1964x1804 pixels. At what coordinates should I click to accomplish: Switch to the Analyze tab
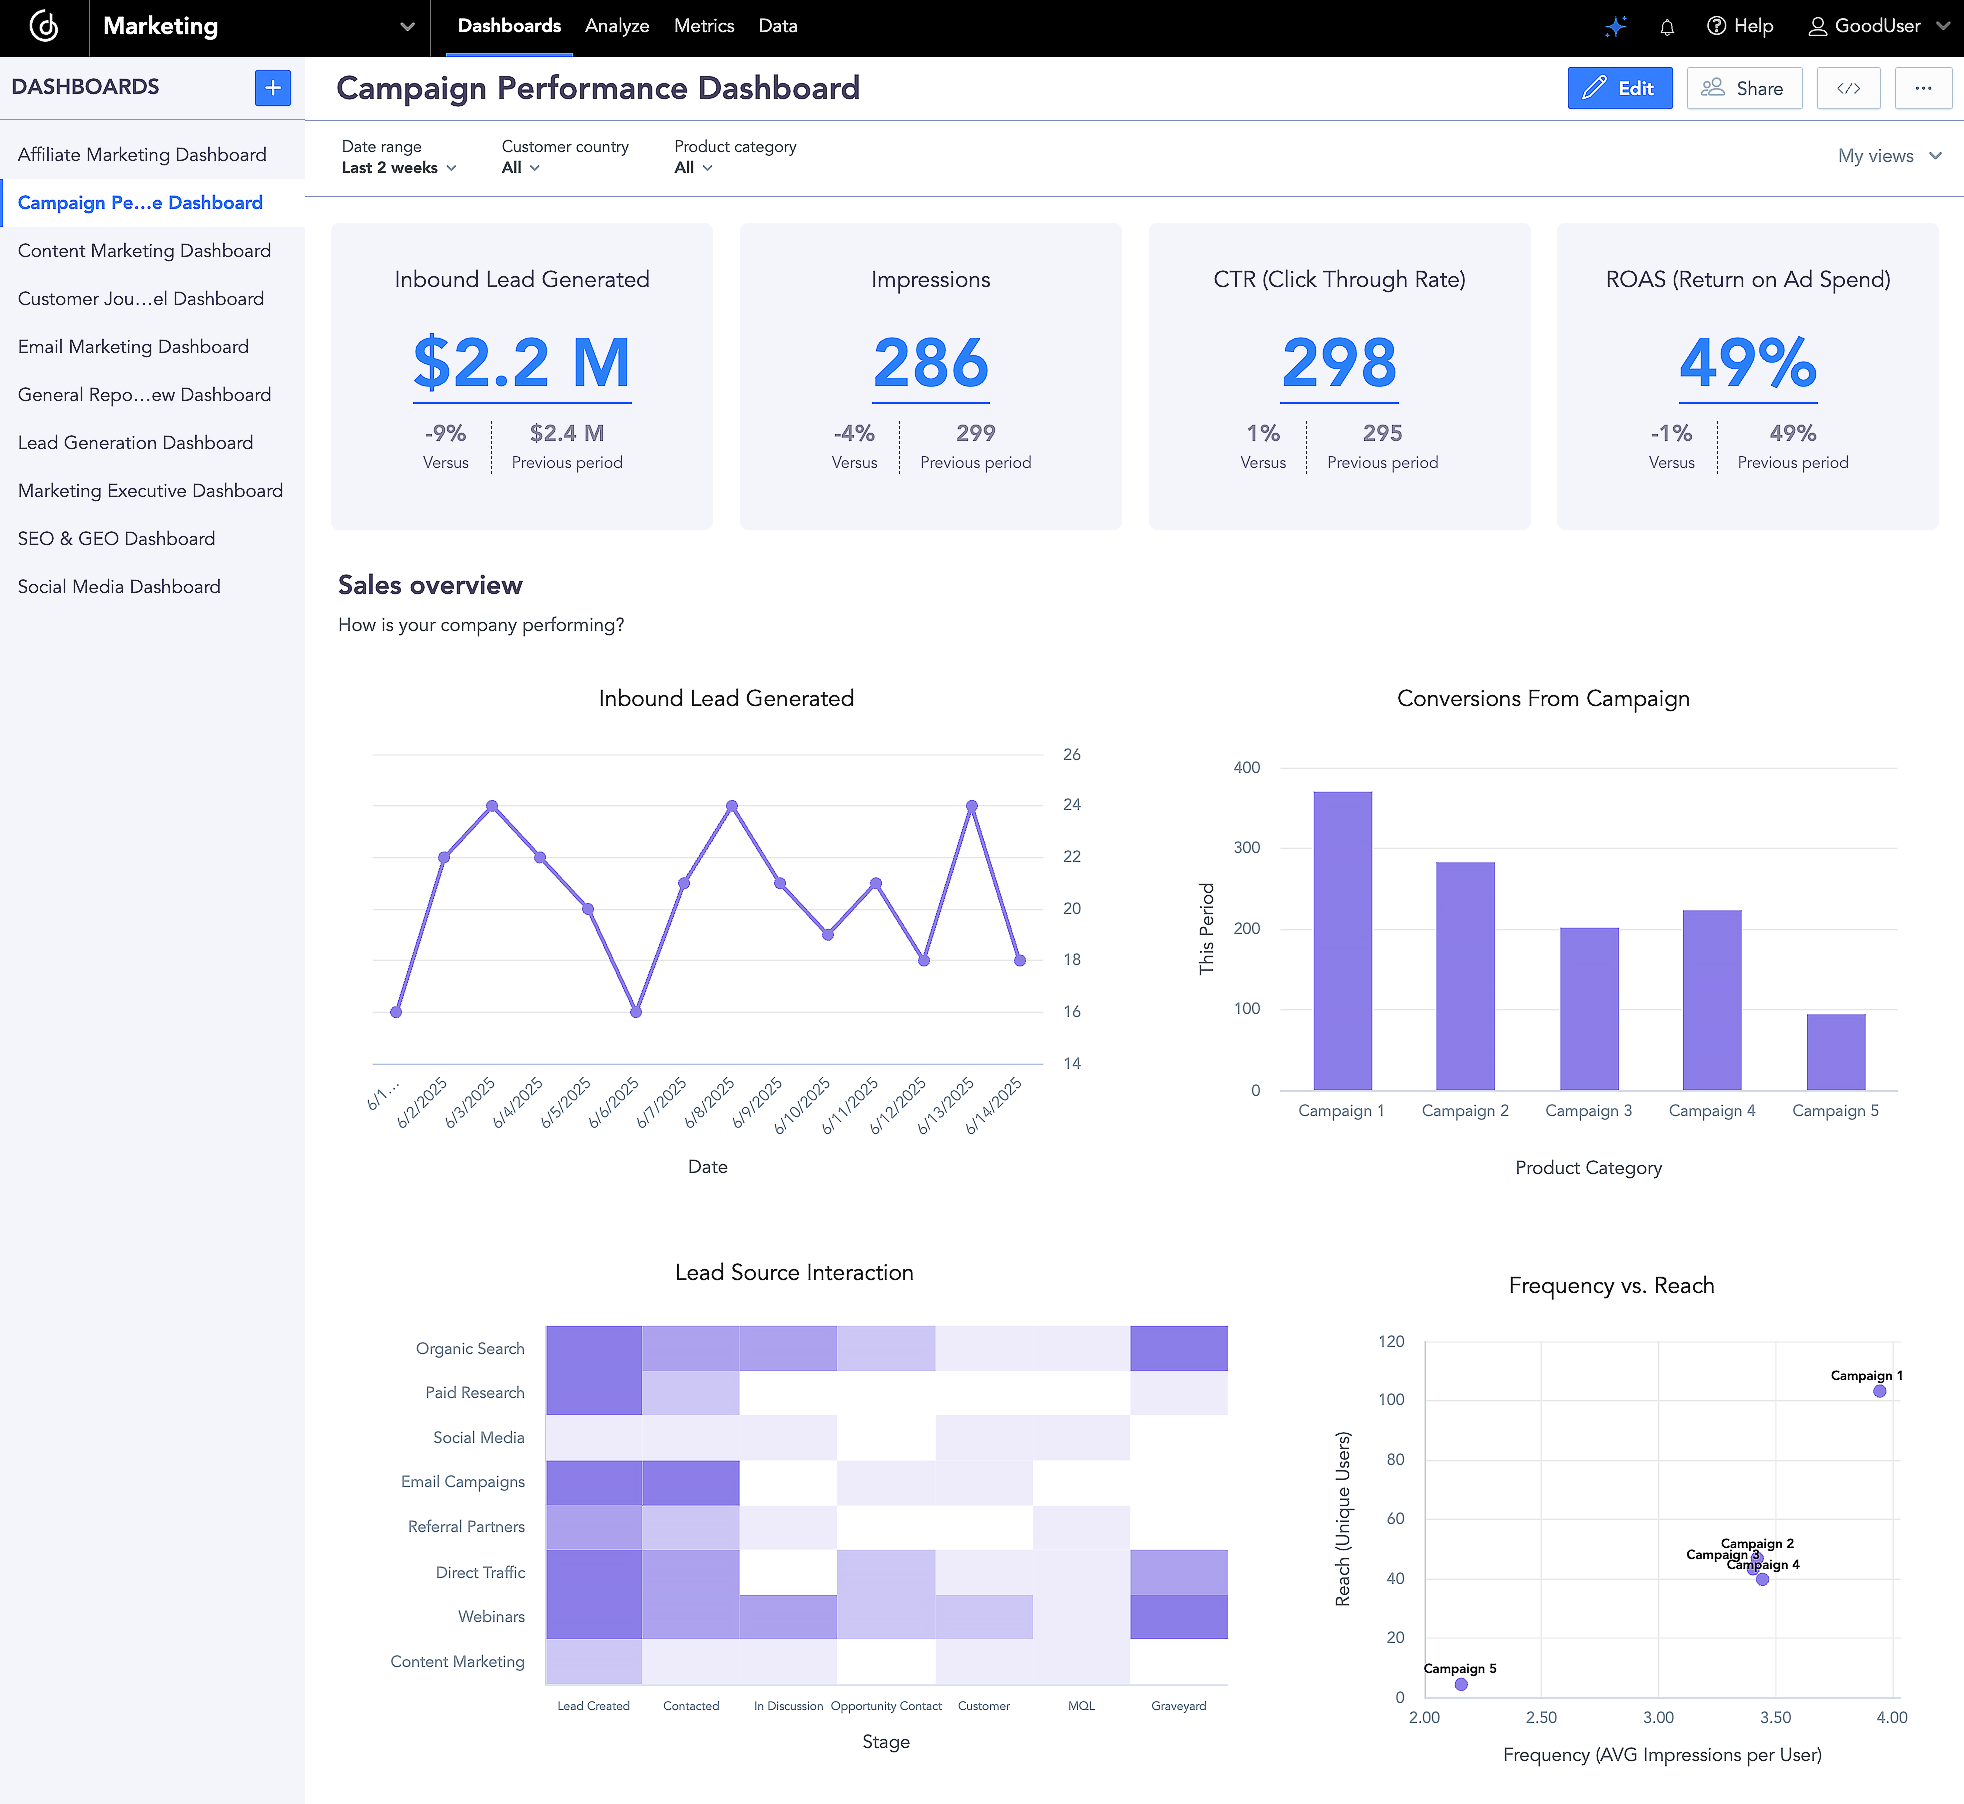pyautogui.click(x=616, y=26)
